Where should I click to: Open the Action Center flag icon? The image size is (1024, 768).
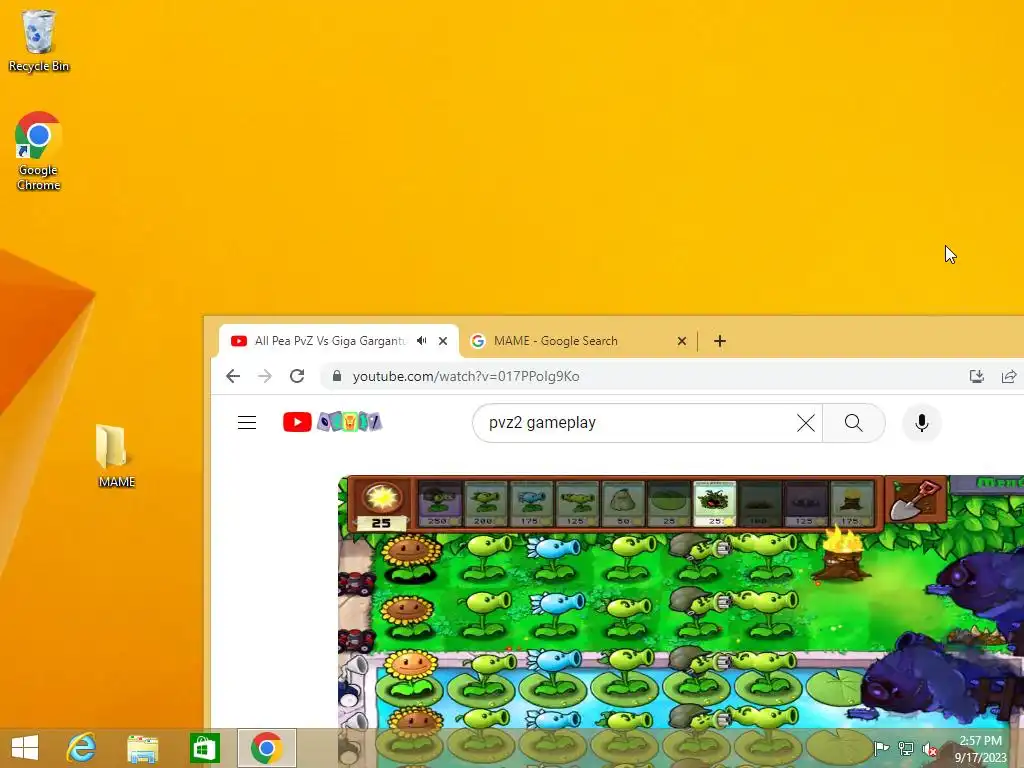tap(882, 748)
